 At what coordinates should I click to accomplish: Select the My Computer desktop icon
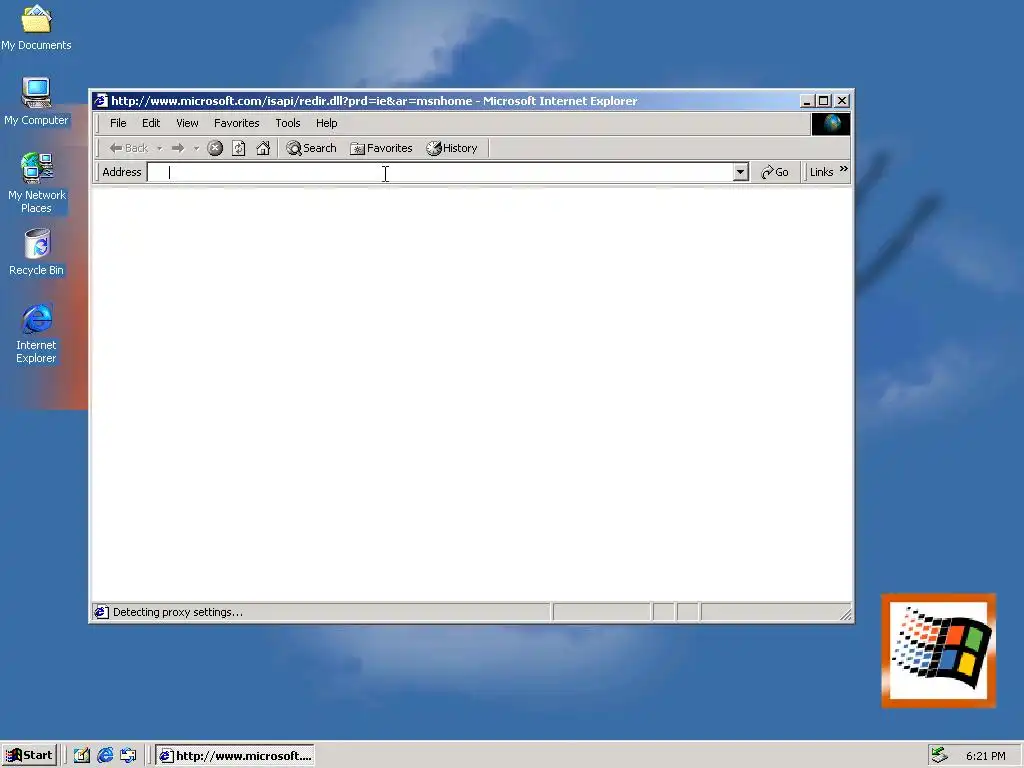point(36,102)
